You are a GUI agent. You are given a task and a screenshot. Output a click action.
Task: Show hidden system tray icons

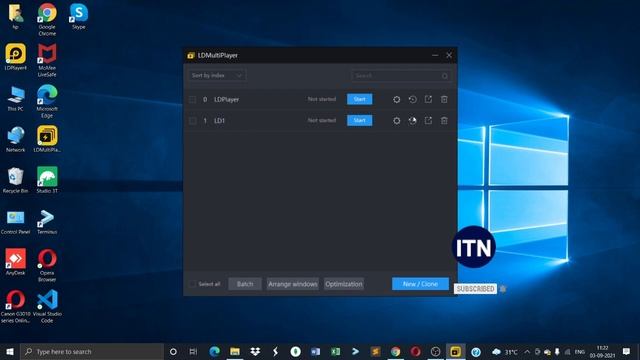527,351
